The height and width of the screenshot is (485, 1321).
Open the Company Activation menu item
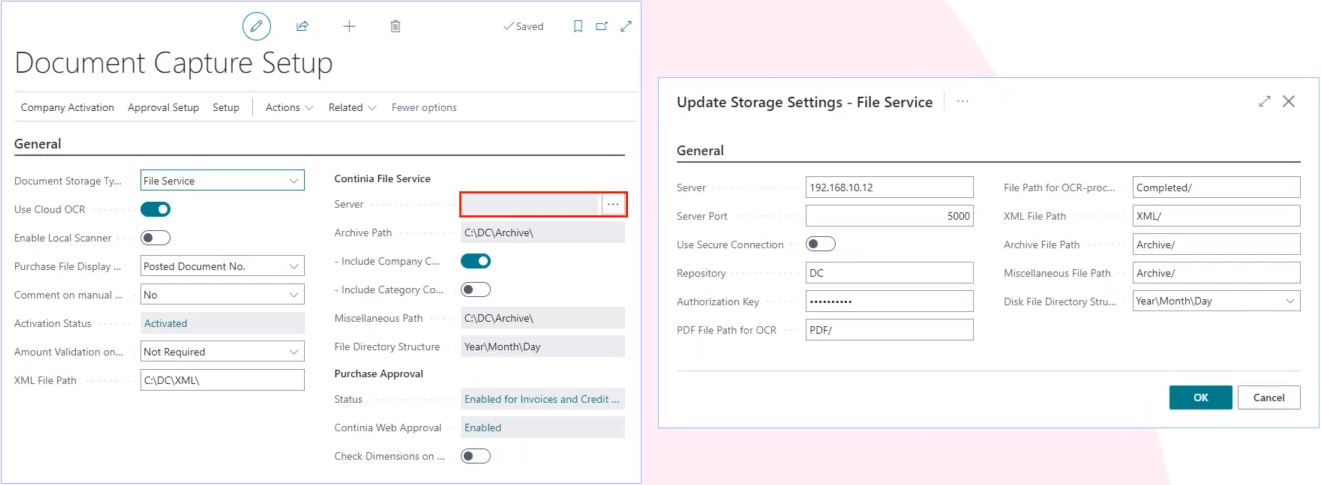pyautogui.click(x=67, y=108)
